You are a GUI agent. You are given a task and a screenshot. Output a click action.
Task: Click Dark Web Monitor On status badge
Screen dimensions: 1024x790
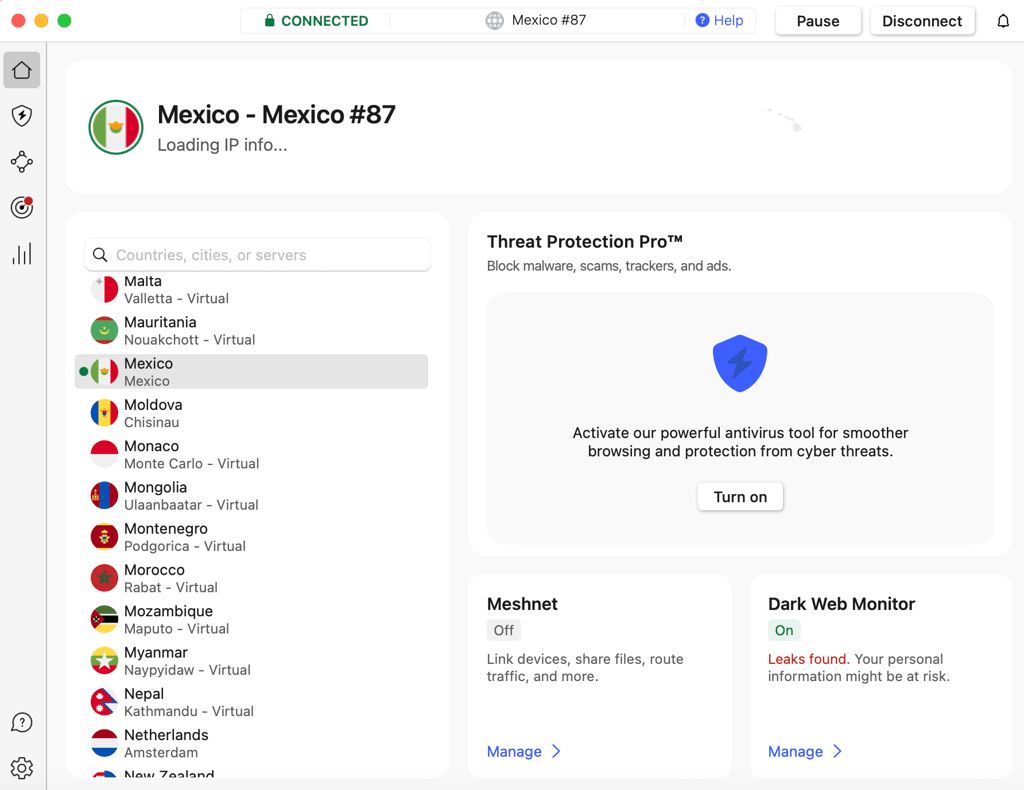[x=784, y=630]
